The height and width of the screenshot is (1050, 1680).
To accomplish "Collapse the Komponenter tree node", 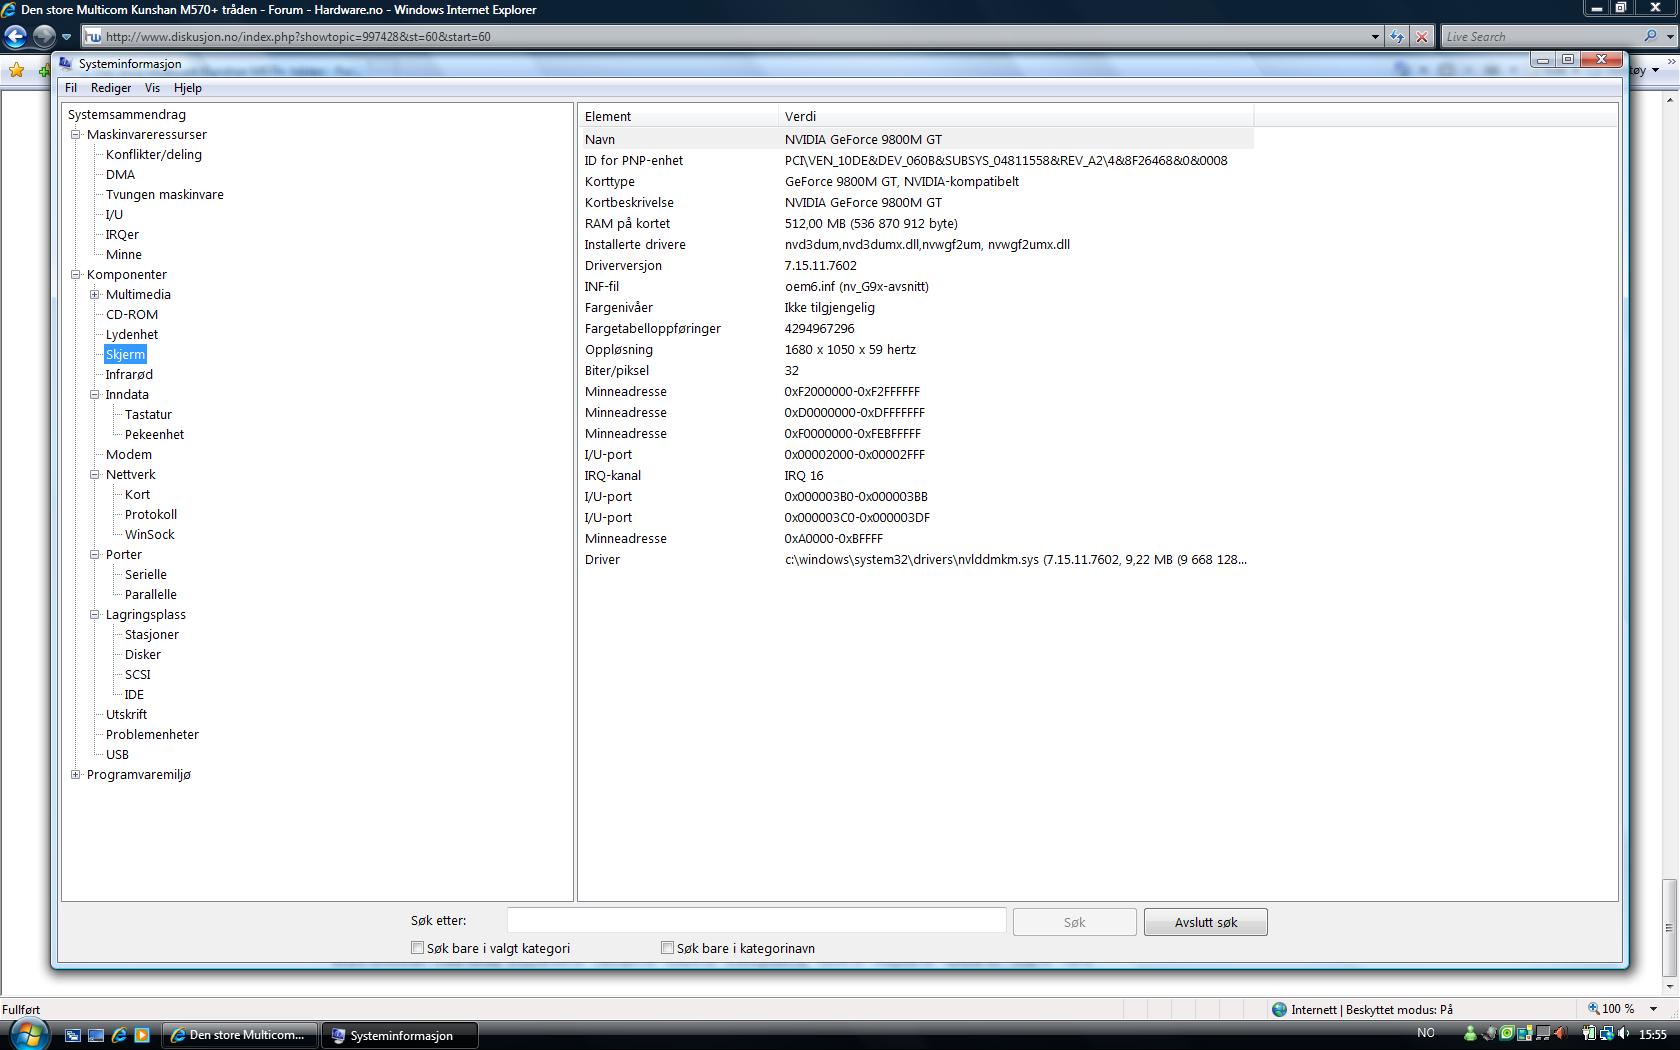I will click(76, 275).
